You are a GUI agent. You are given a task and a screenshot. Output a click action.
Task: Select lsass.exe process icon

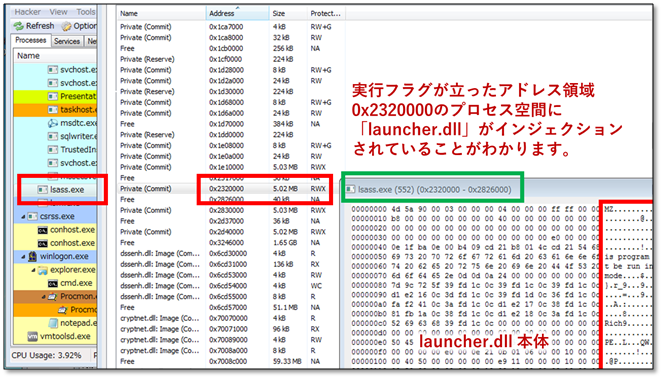pyautogui.click(x=43, y=190)
